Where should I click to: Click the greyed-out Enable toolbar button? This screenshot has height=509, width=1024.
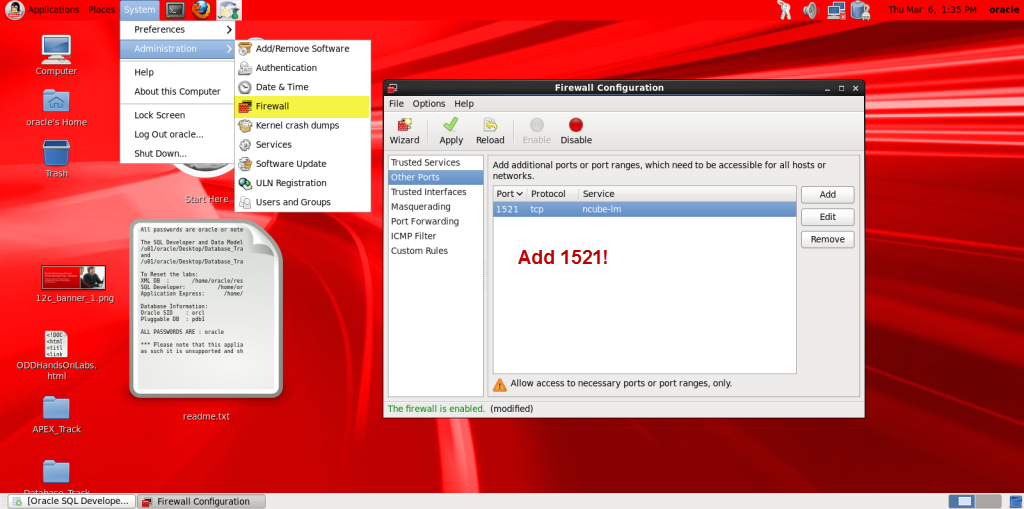point(537,131)
